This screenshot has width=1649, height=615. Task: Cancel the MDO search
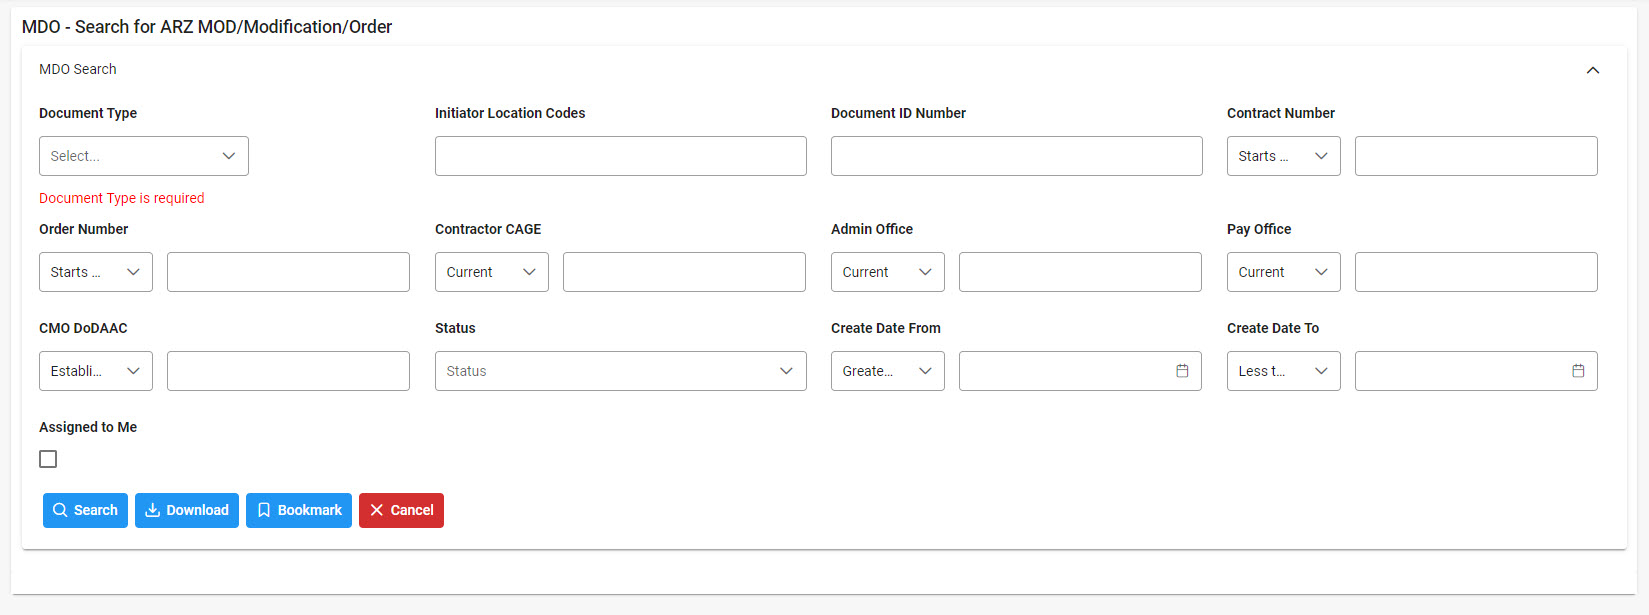pos(401,510)
